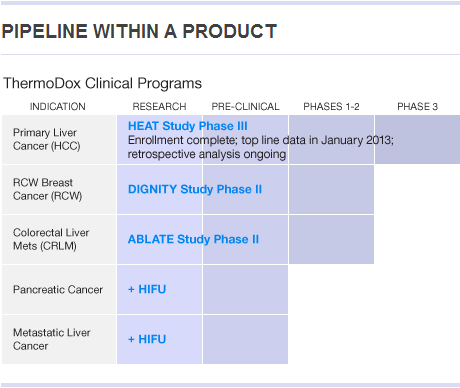Select the INDICATION column header
Viewport: 460px width, 388px height.
click(58, 107)
